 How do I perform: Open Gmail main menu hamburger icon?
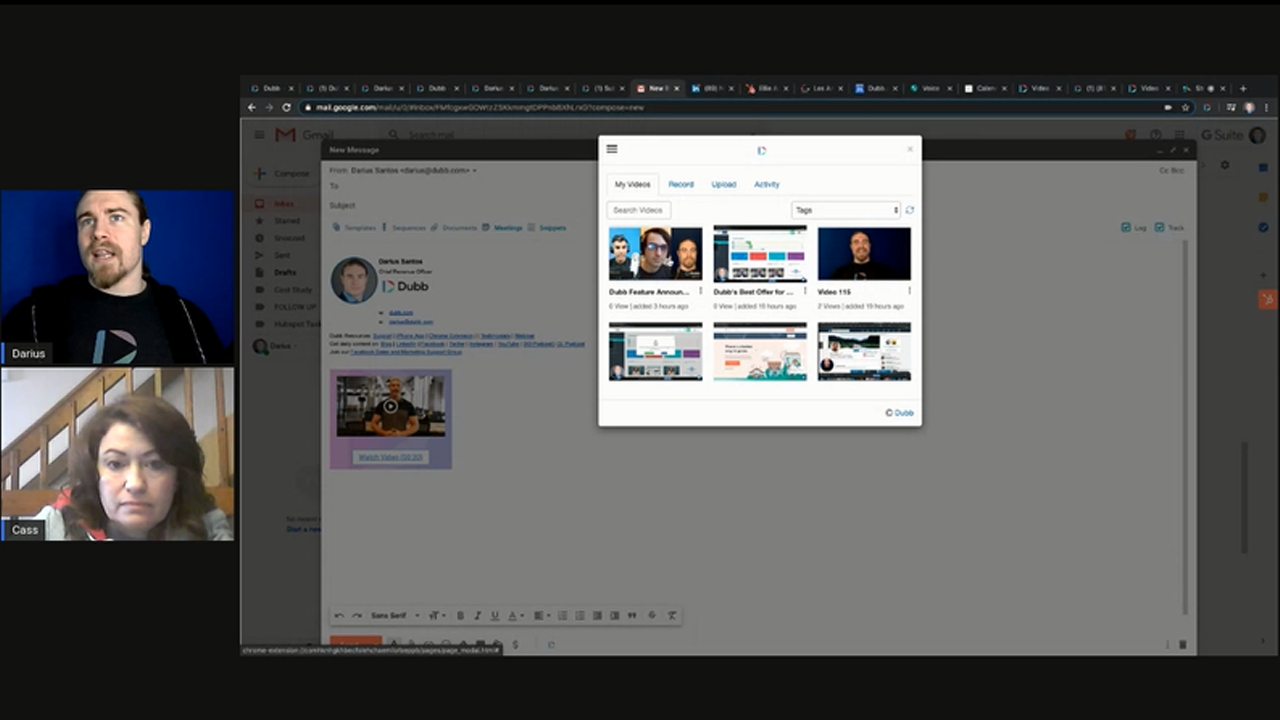(259, 135)
